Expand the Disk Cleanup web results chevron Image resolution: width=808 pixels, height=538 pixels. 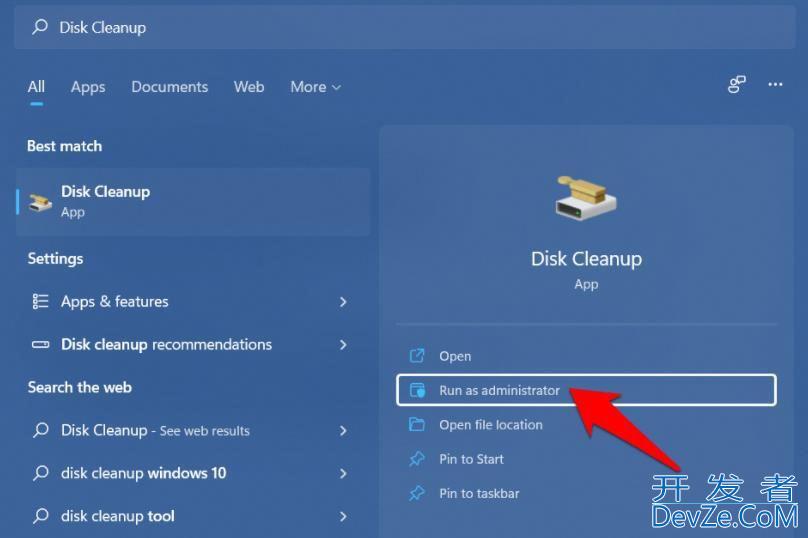(x=343, y=430)
